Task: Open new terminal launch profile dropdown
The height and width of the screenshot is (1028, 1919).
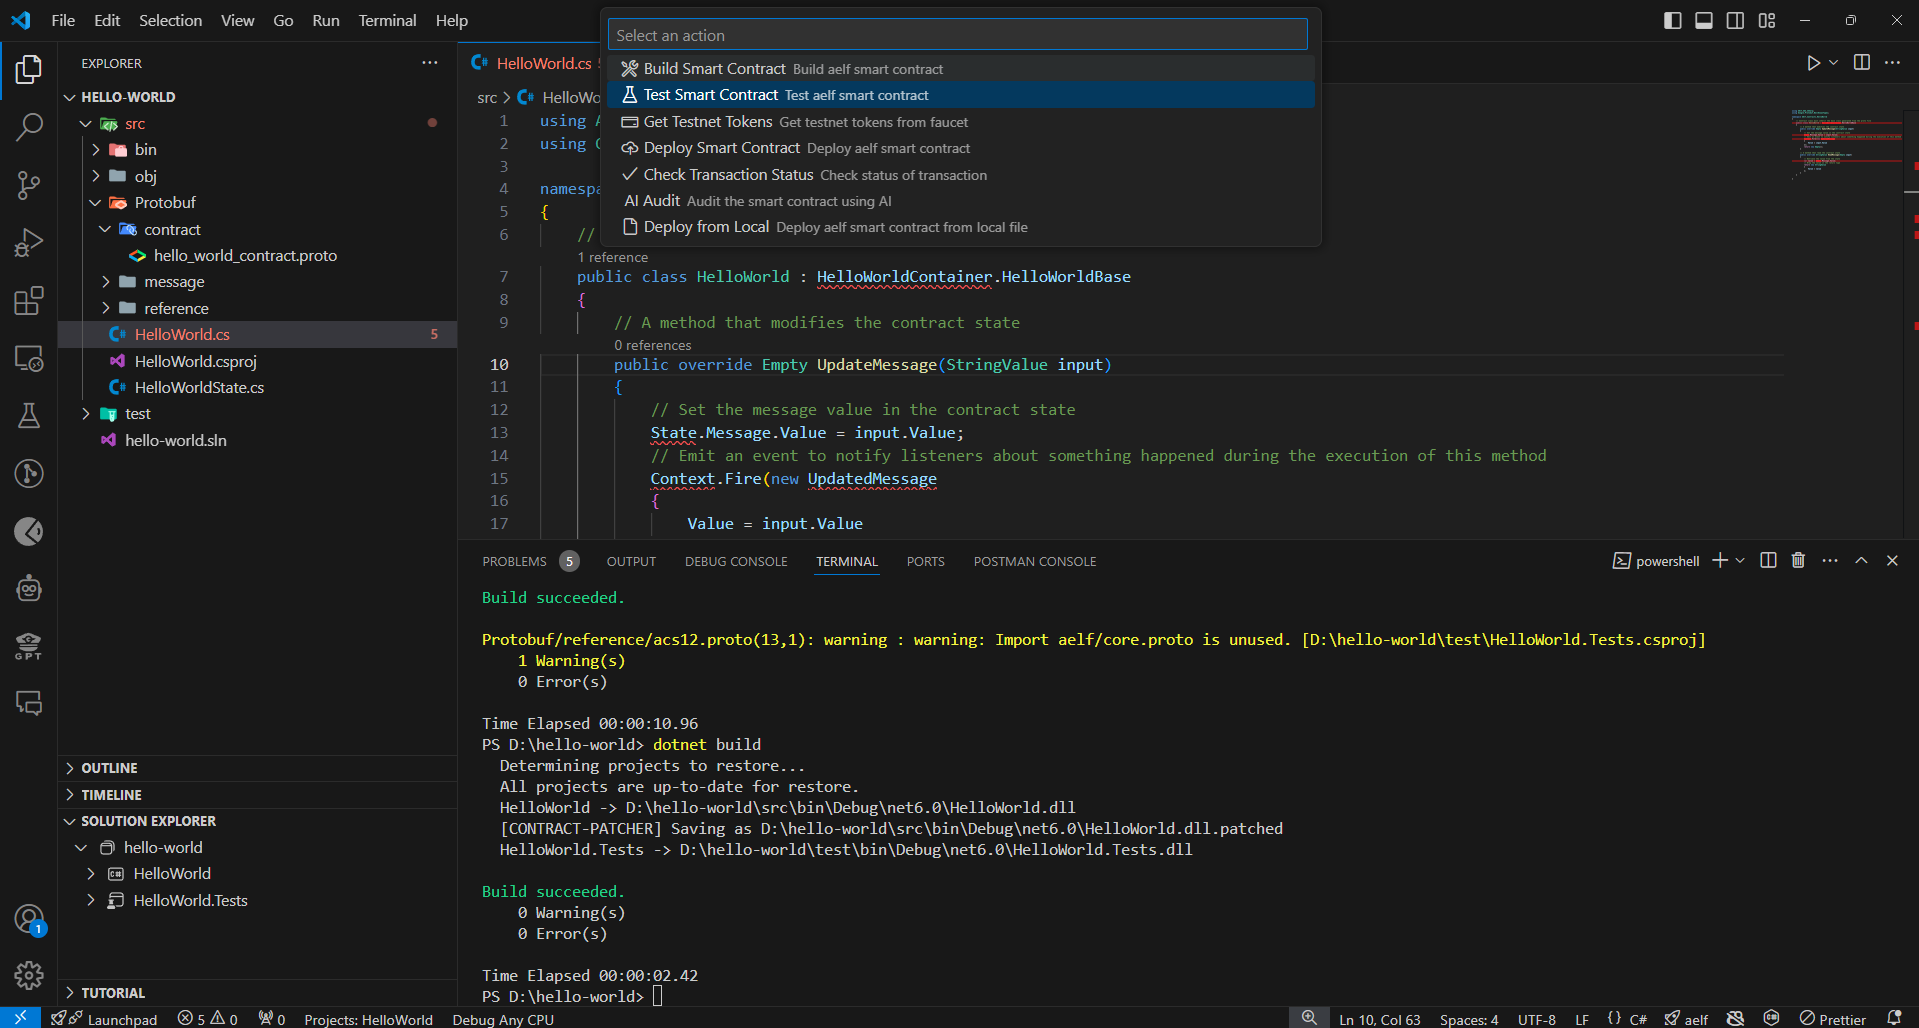Action: (x=1741, y=561)
